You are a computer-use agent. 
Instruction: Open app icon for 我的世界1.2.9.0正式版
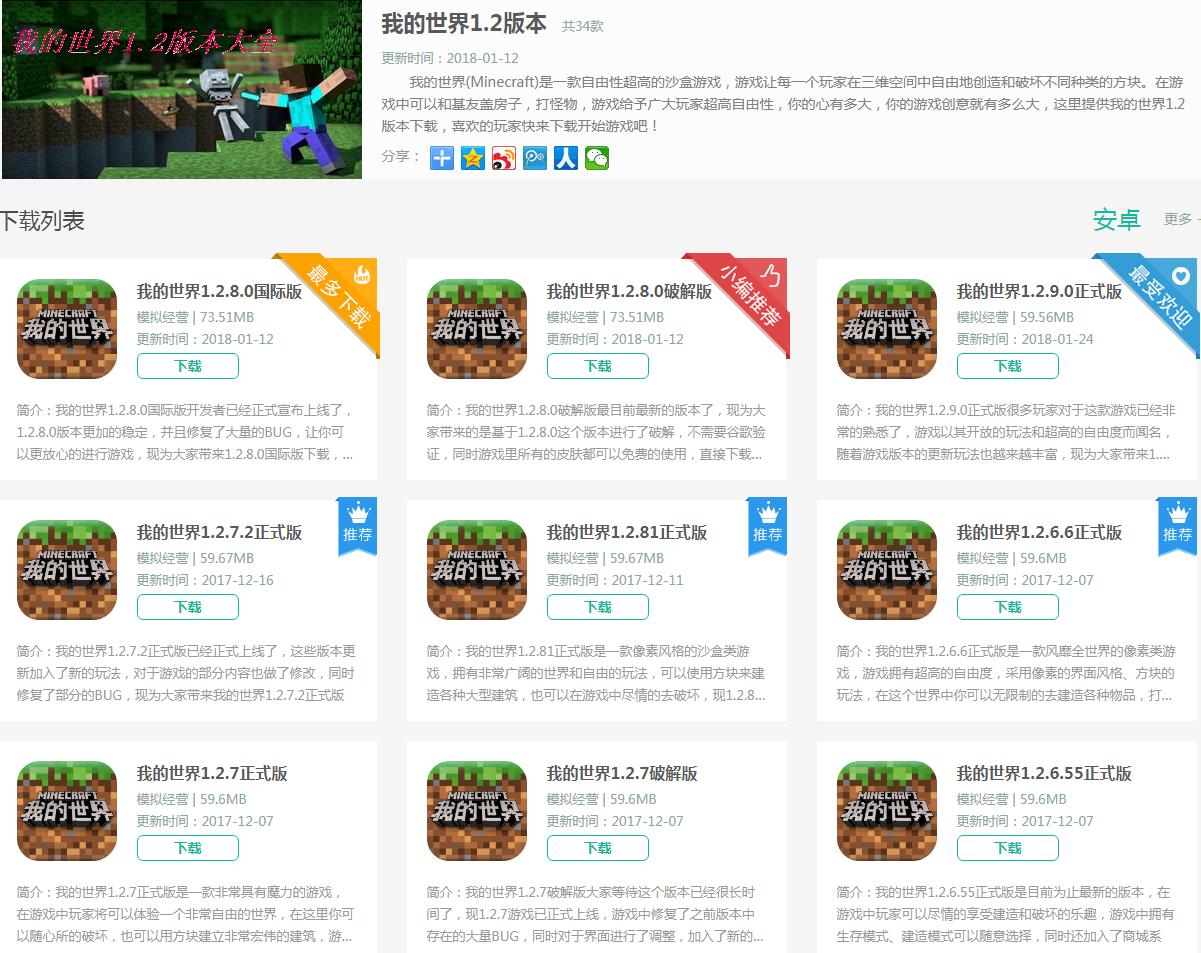click(887, 329)
